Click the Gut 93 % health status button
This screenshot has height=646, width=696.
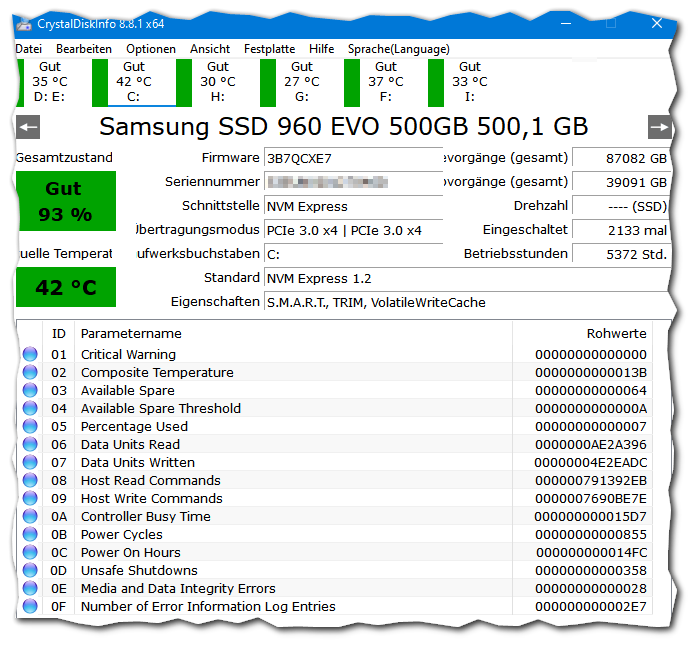click(x=66, y=201)
